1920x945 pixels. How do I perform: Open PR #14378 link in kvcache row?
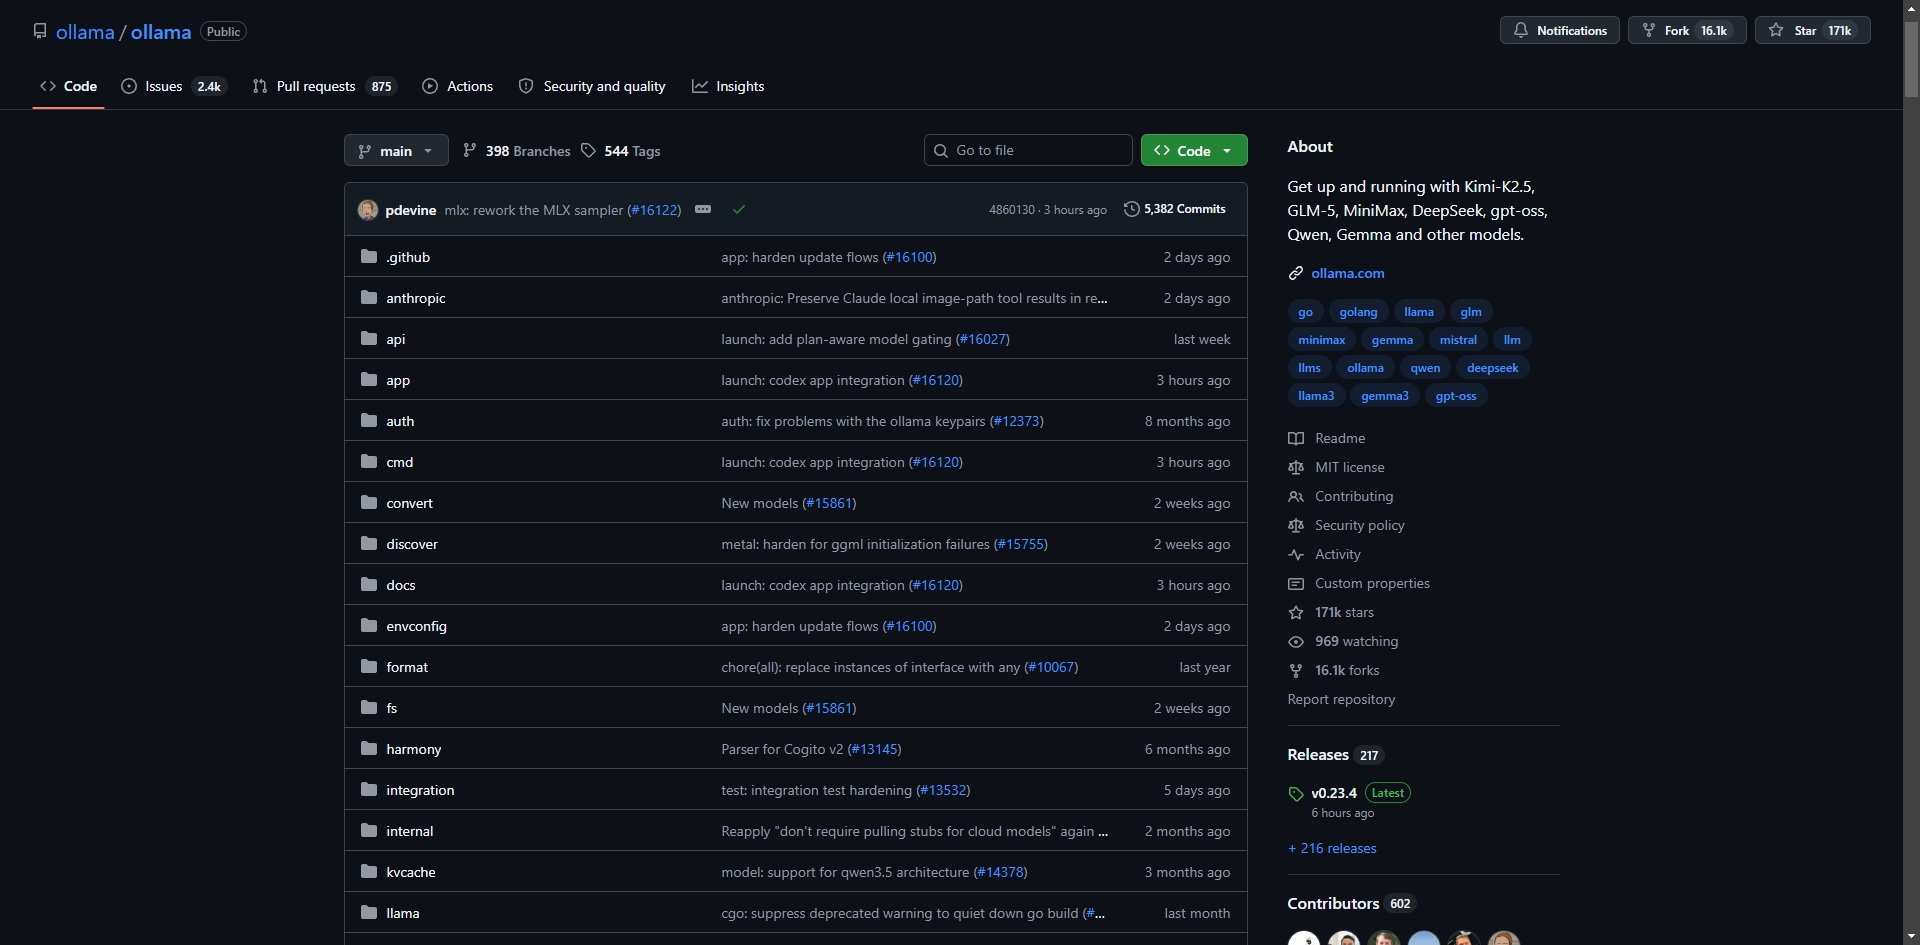[1001, 872]
